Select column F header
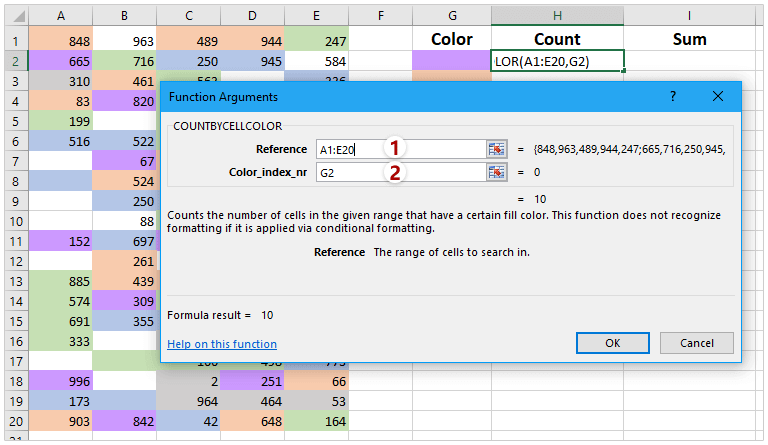This screenshot has height=445, width=768. 381,16
